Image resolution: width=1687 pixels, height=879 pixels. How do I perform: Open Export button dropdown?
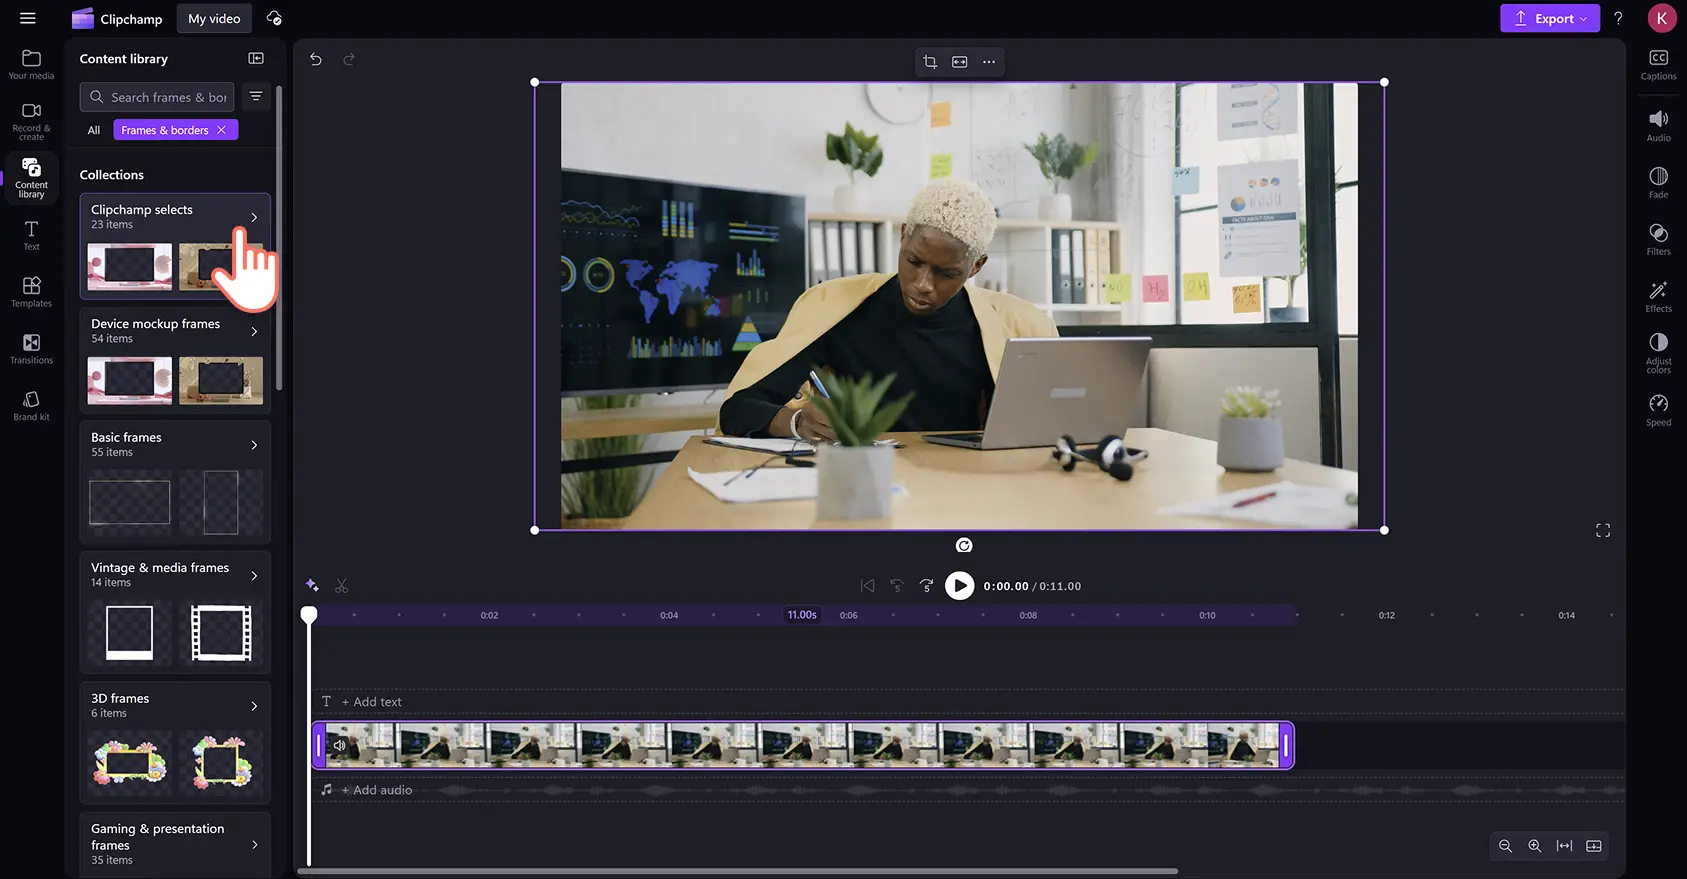click(1550, 18)
